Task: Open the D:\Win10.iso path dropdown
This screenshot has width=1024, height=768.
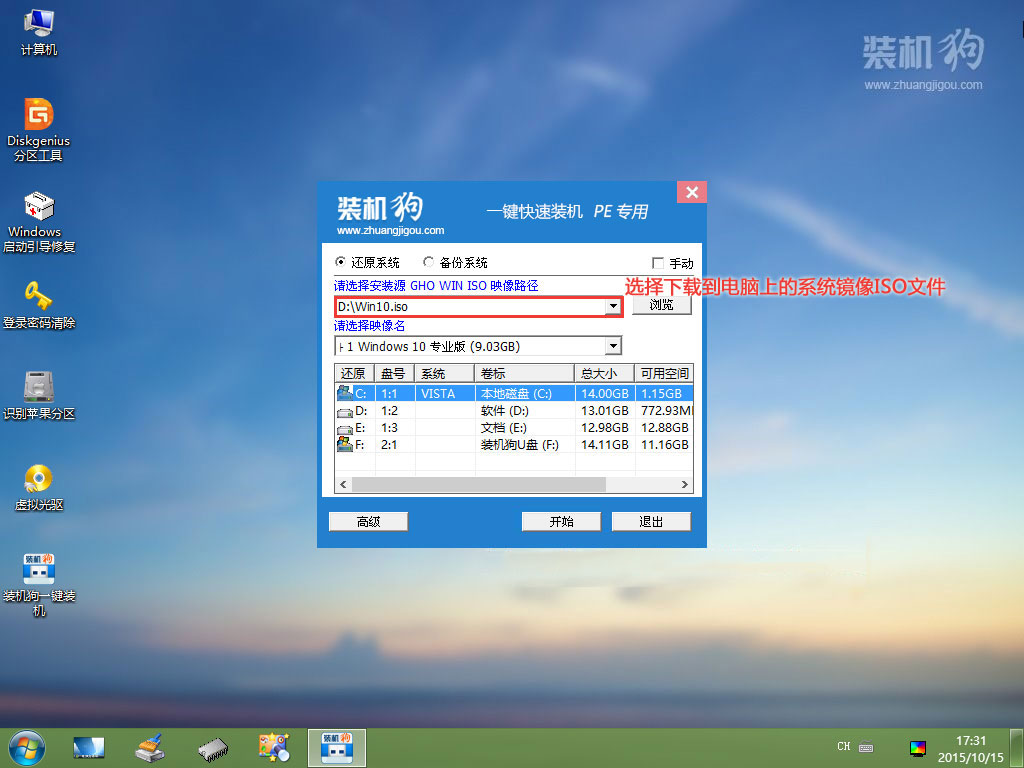Action: [613, 306]
